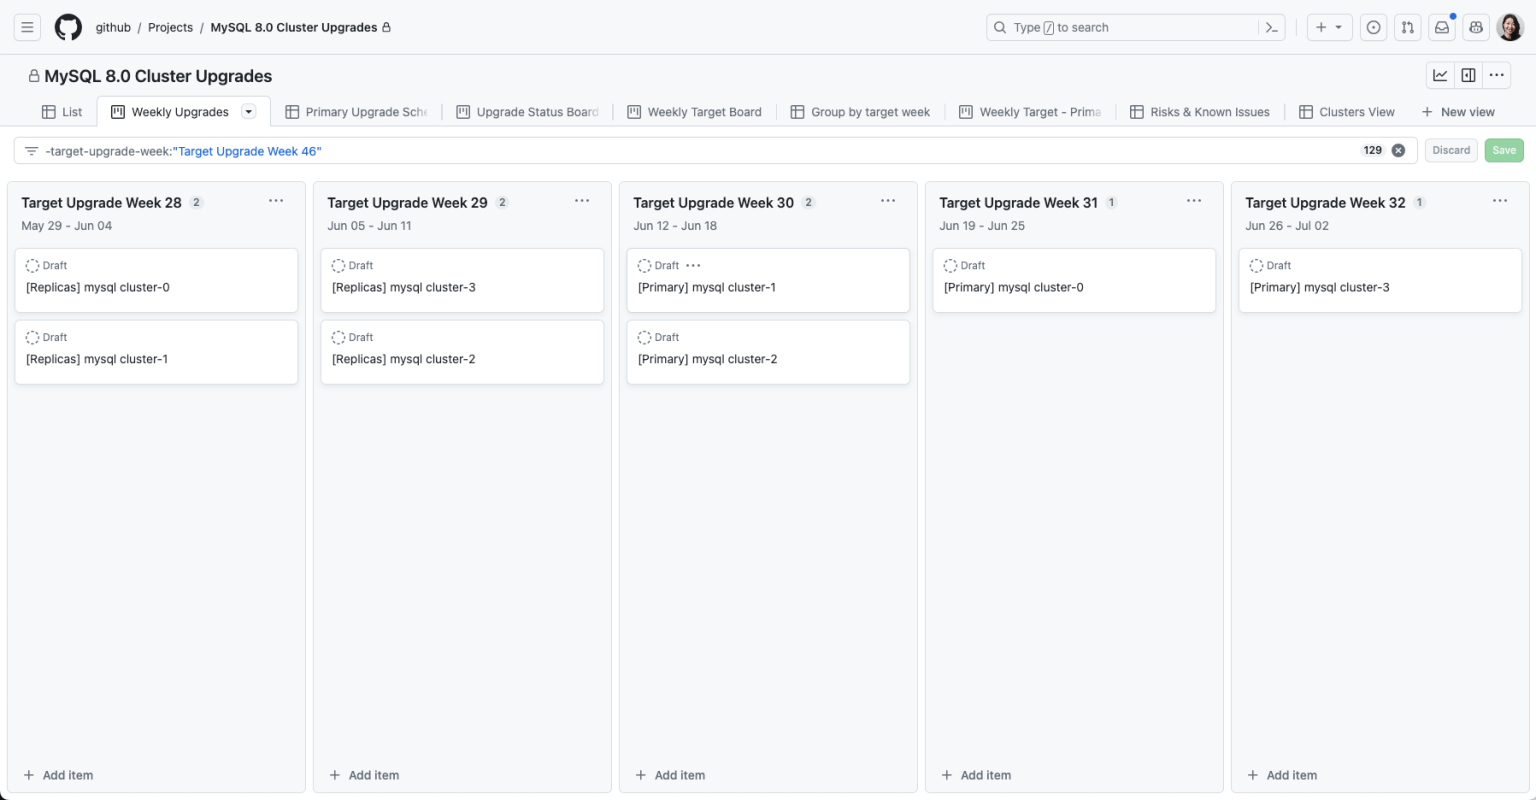Open the command palette icon
This screenshot has width=1536, height=800.
[x=1271, y=27]
